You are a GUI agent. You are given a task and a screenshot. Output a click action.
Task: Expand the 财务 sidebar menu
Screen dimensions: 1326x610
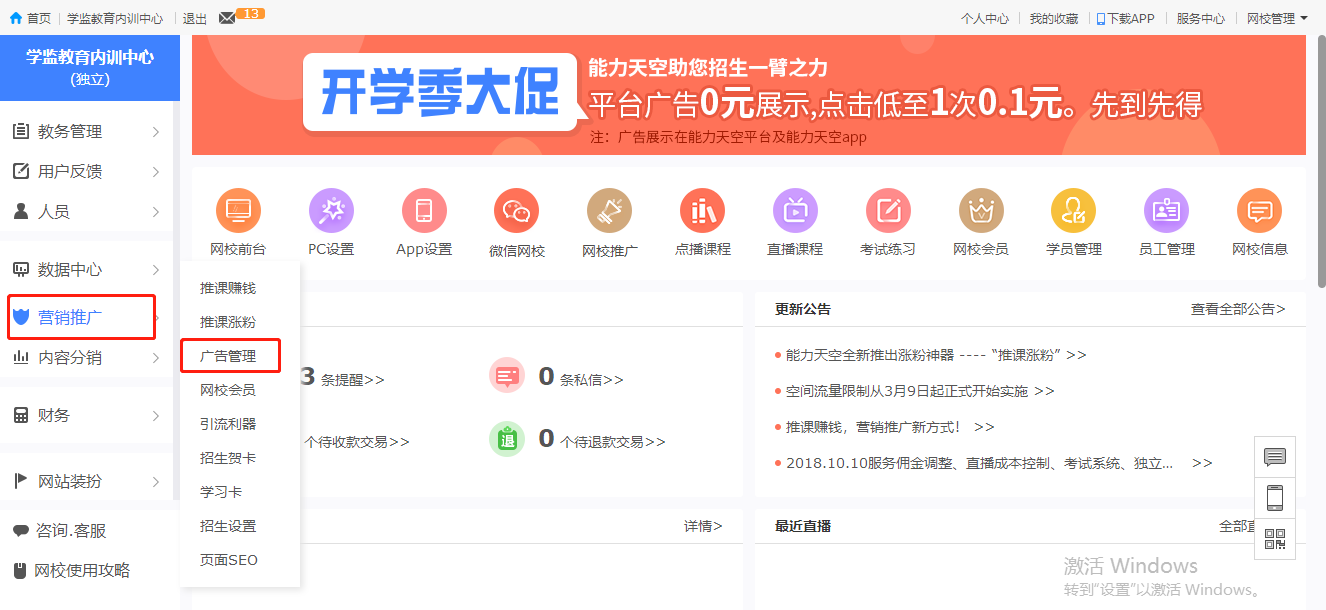(x=85, y=415)
